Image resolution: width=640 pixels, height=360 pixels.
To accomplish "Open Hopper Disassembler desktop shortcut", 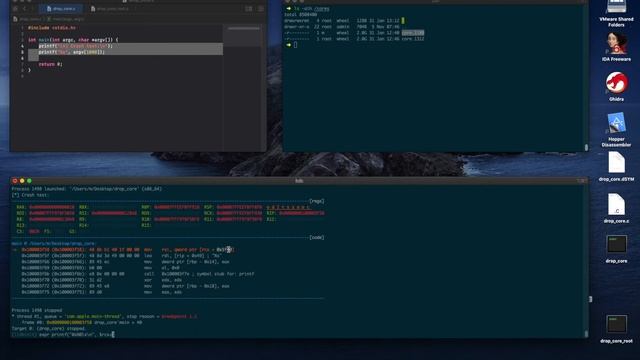I will point(616,129).
